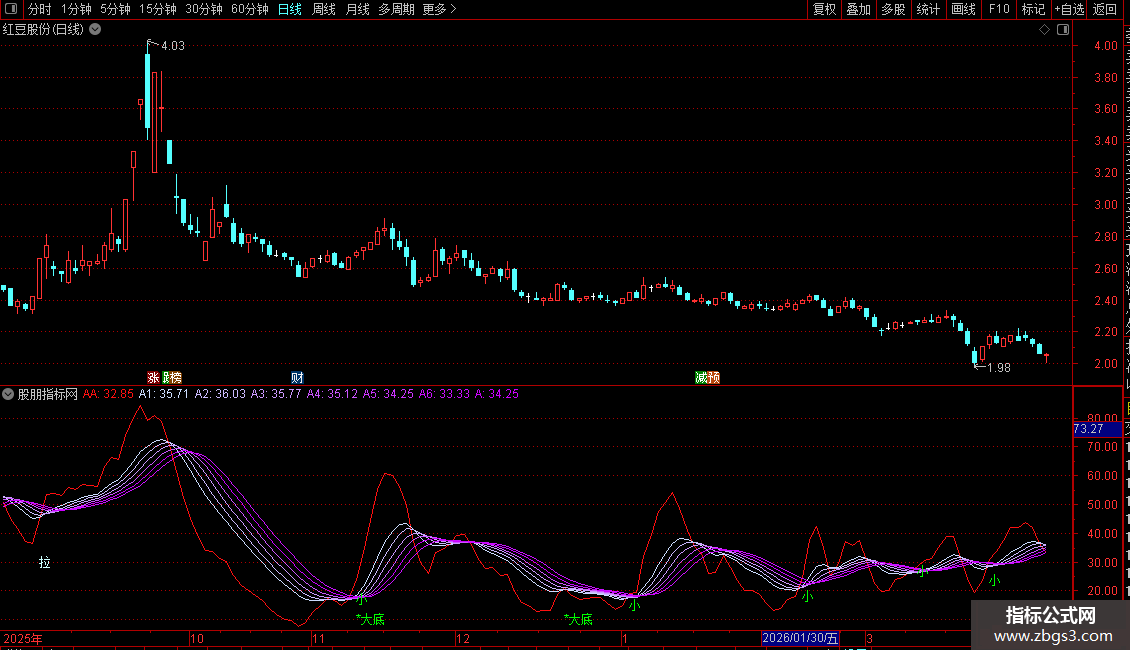Viewport: 1130px width, 650px height.
Task: Click the 2026/01/30 date marker on timeline
Action: [800, 638]
